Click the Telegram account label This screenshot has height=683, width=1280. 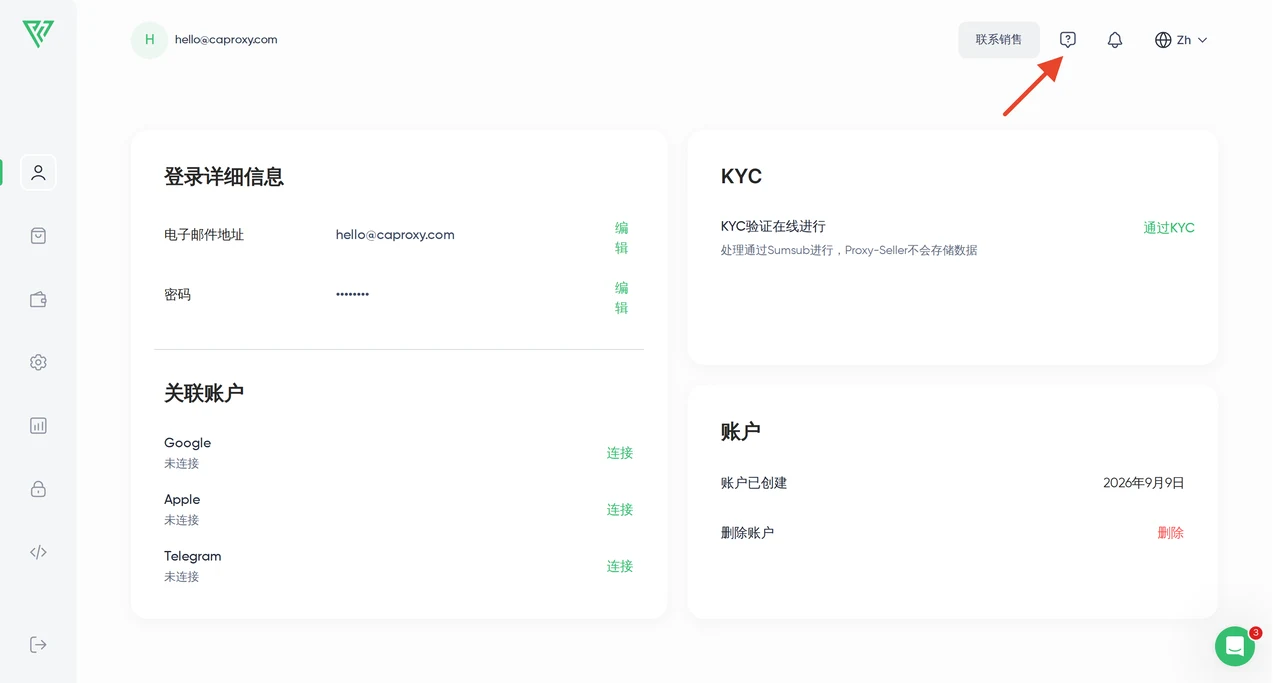tap(192, 556)
